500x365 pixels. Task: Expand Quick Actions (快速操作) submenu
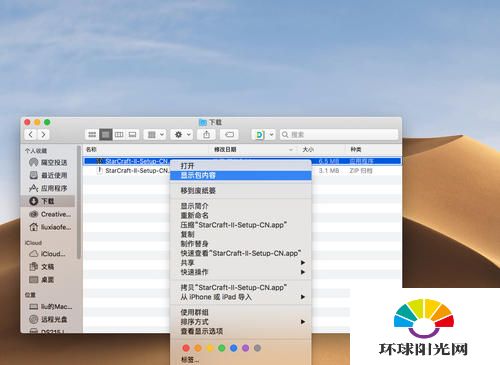click(241, 272)
